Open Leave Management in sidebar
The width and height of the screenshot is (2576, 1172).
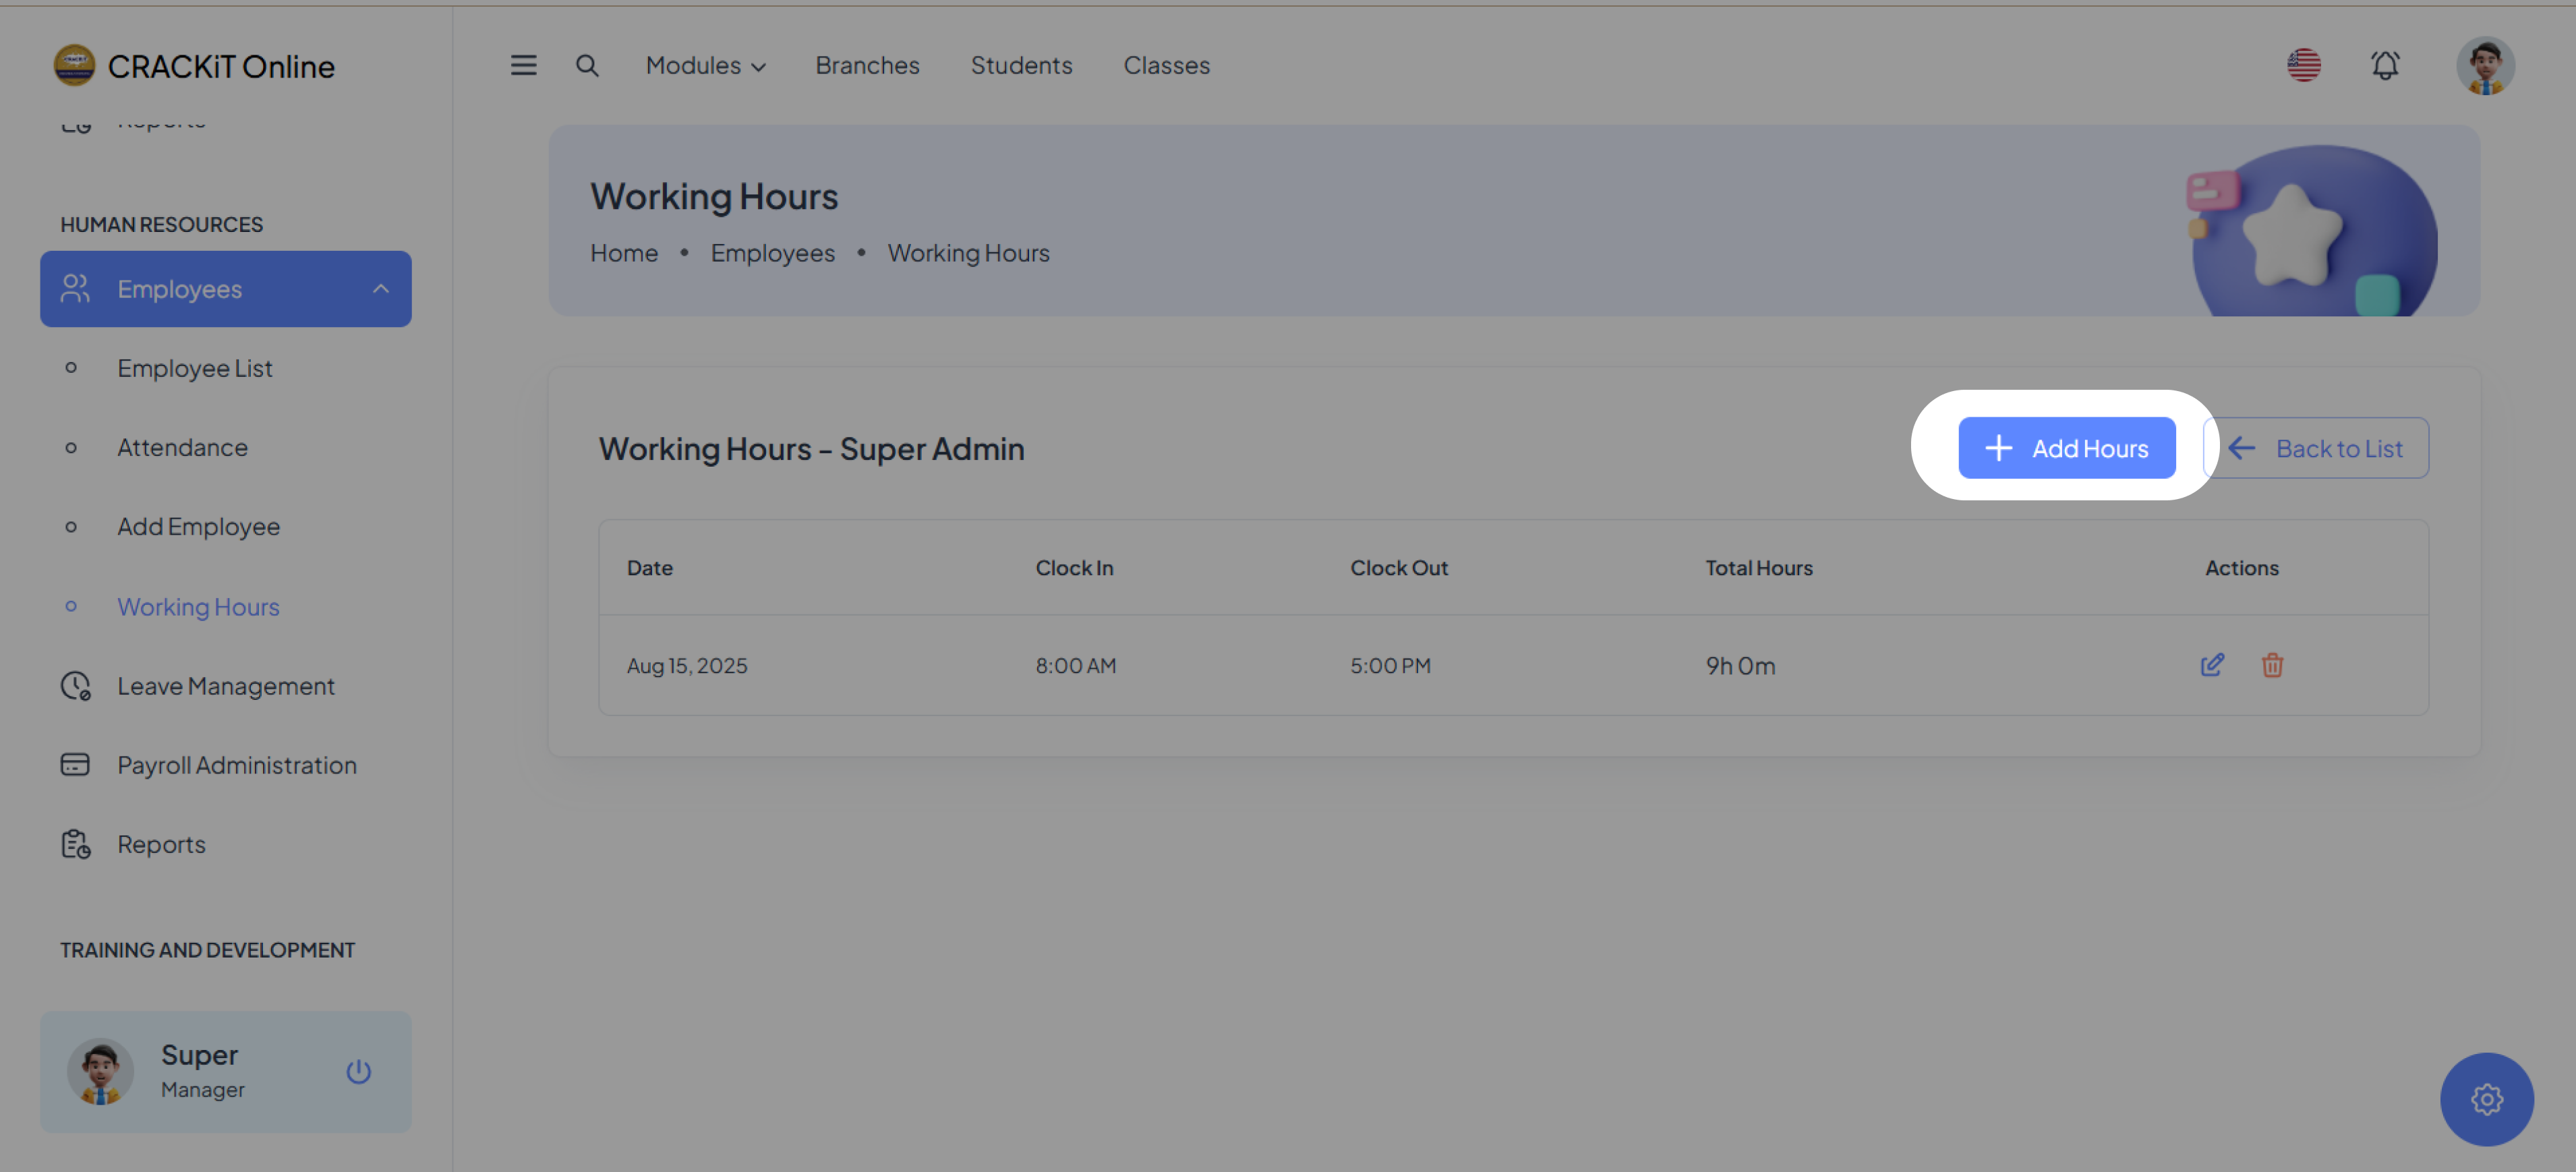click(226, 686)
